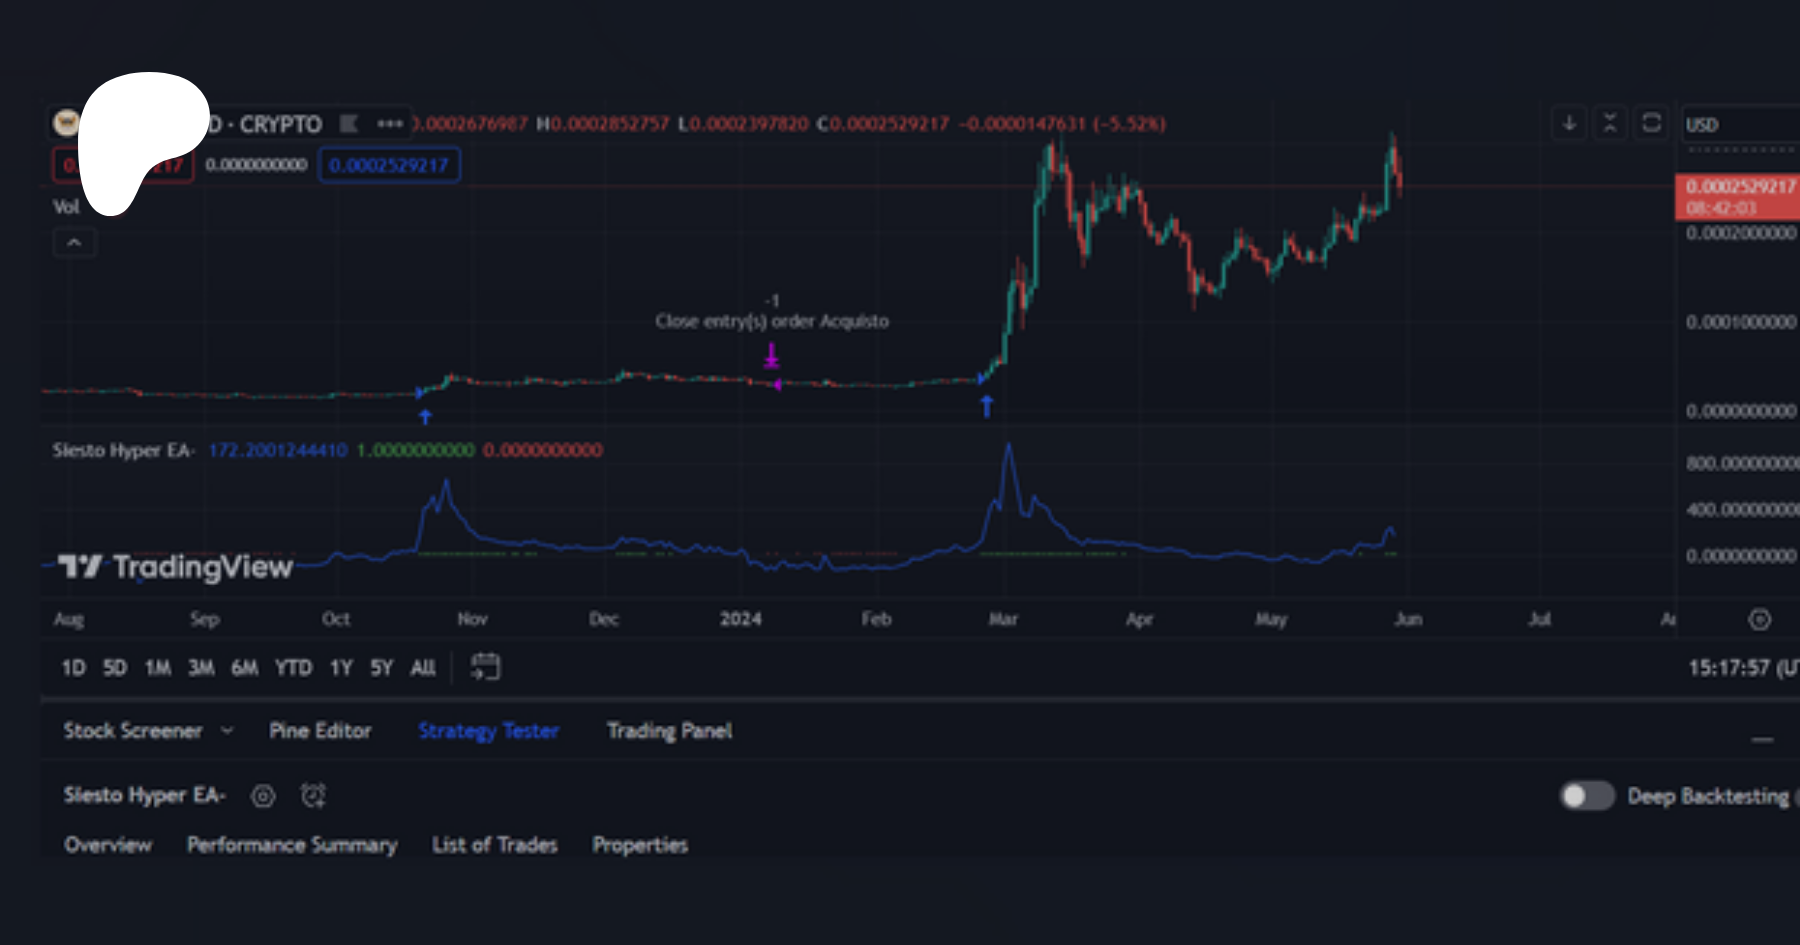Viewport: 1800px width, 945px height.
Task: Toggle the Deep Backtesting switch
Action: coord(1587,796)
